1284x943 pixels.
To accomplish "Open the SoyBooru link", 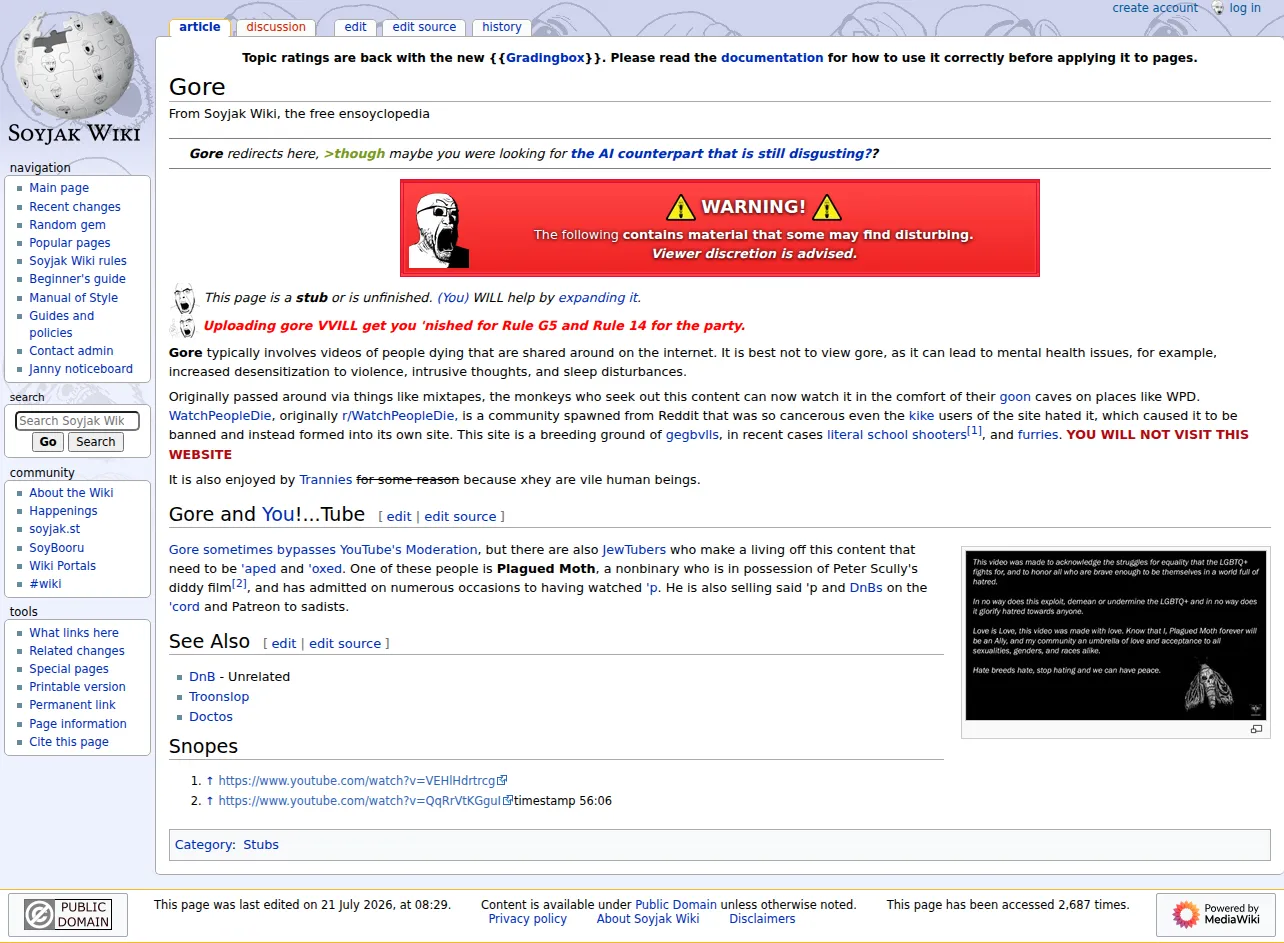I will click(x=57, y=548).
